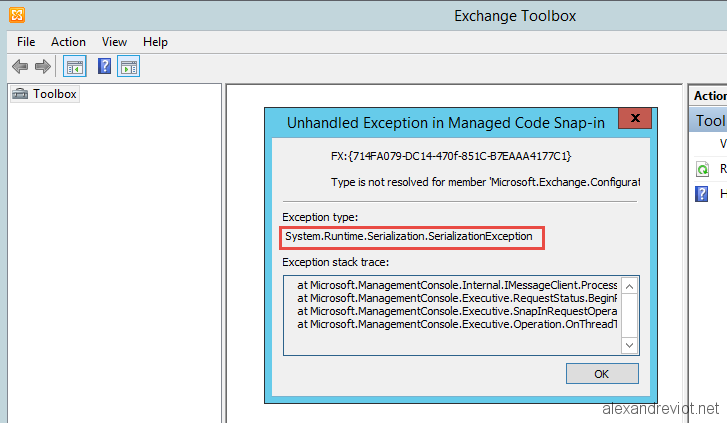Click OK to dismiss the exception dialog
The image size is (727, 423).
(x=602, y=374)
